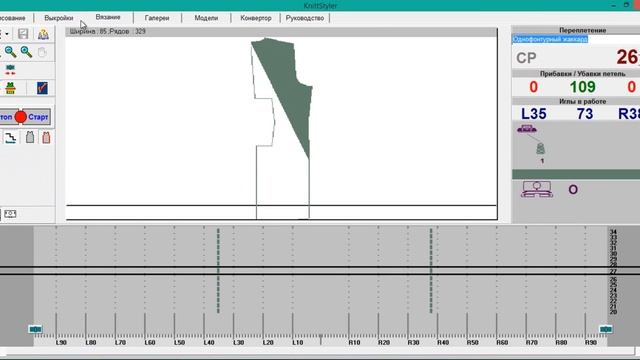Click the dark green yarn color bar
Image resolution: width=640 pixels, height=360 pixels.
point(576,174)
